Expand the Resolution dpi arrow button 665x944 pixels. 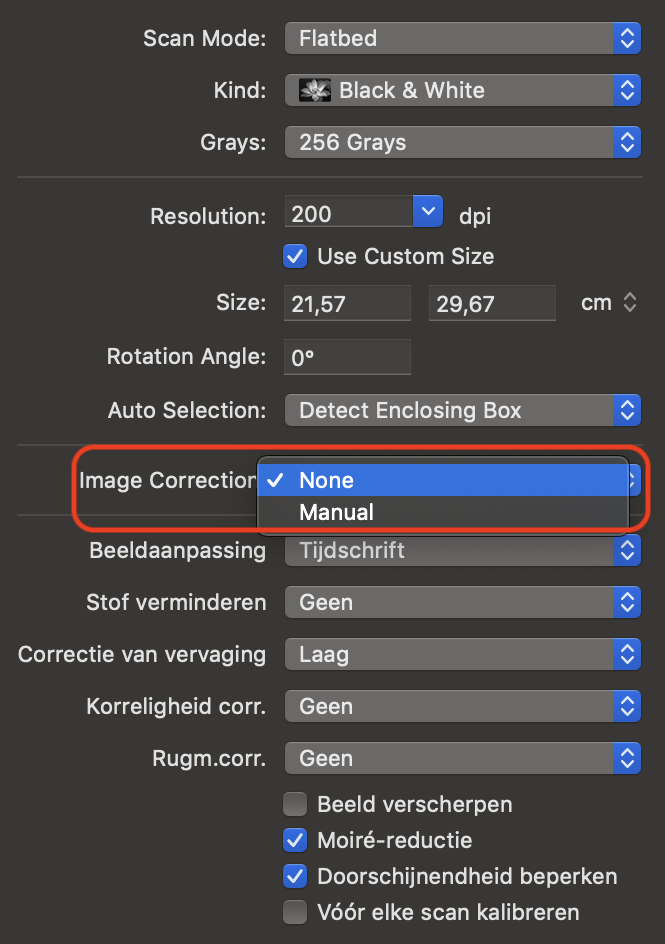(428, 212)
